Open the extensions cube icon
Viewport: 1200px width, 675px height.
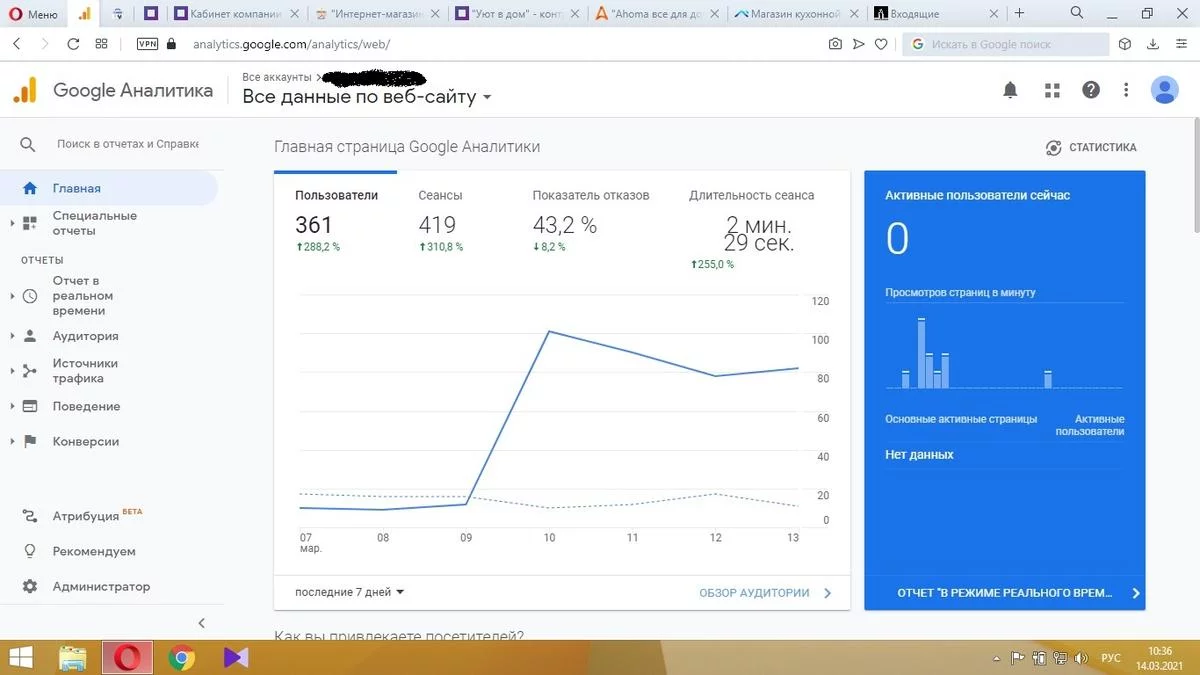click(x=1125, y=44)
